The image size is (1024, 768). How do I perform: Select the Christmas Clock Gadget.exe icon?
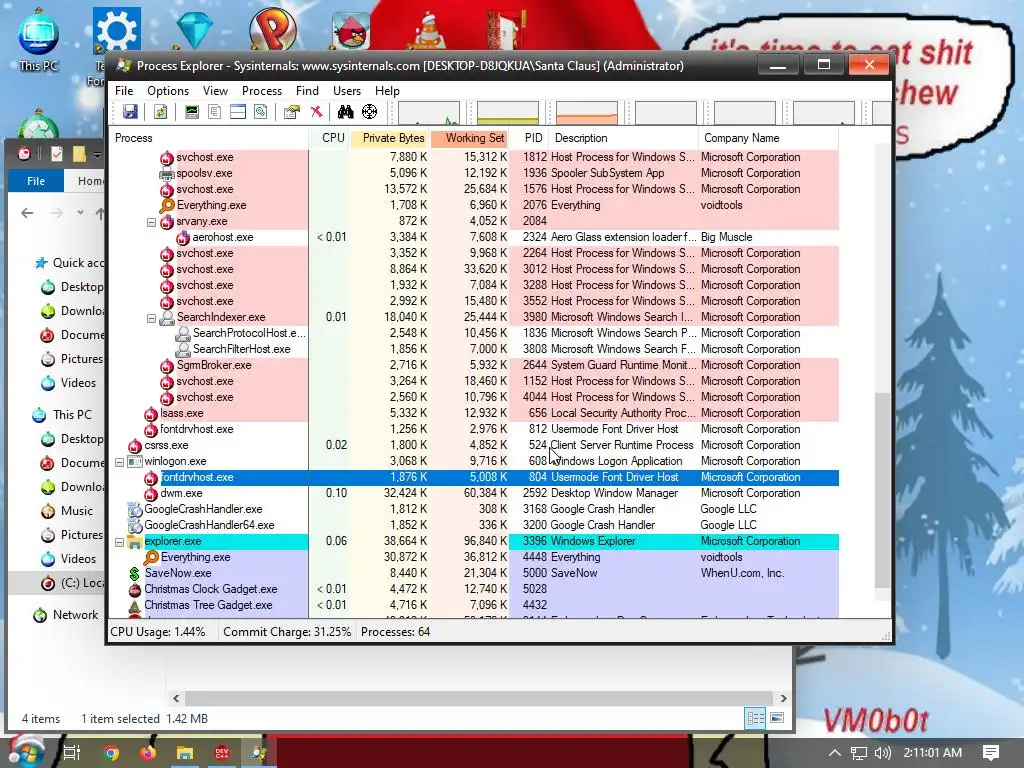(x=135, y=589)
